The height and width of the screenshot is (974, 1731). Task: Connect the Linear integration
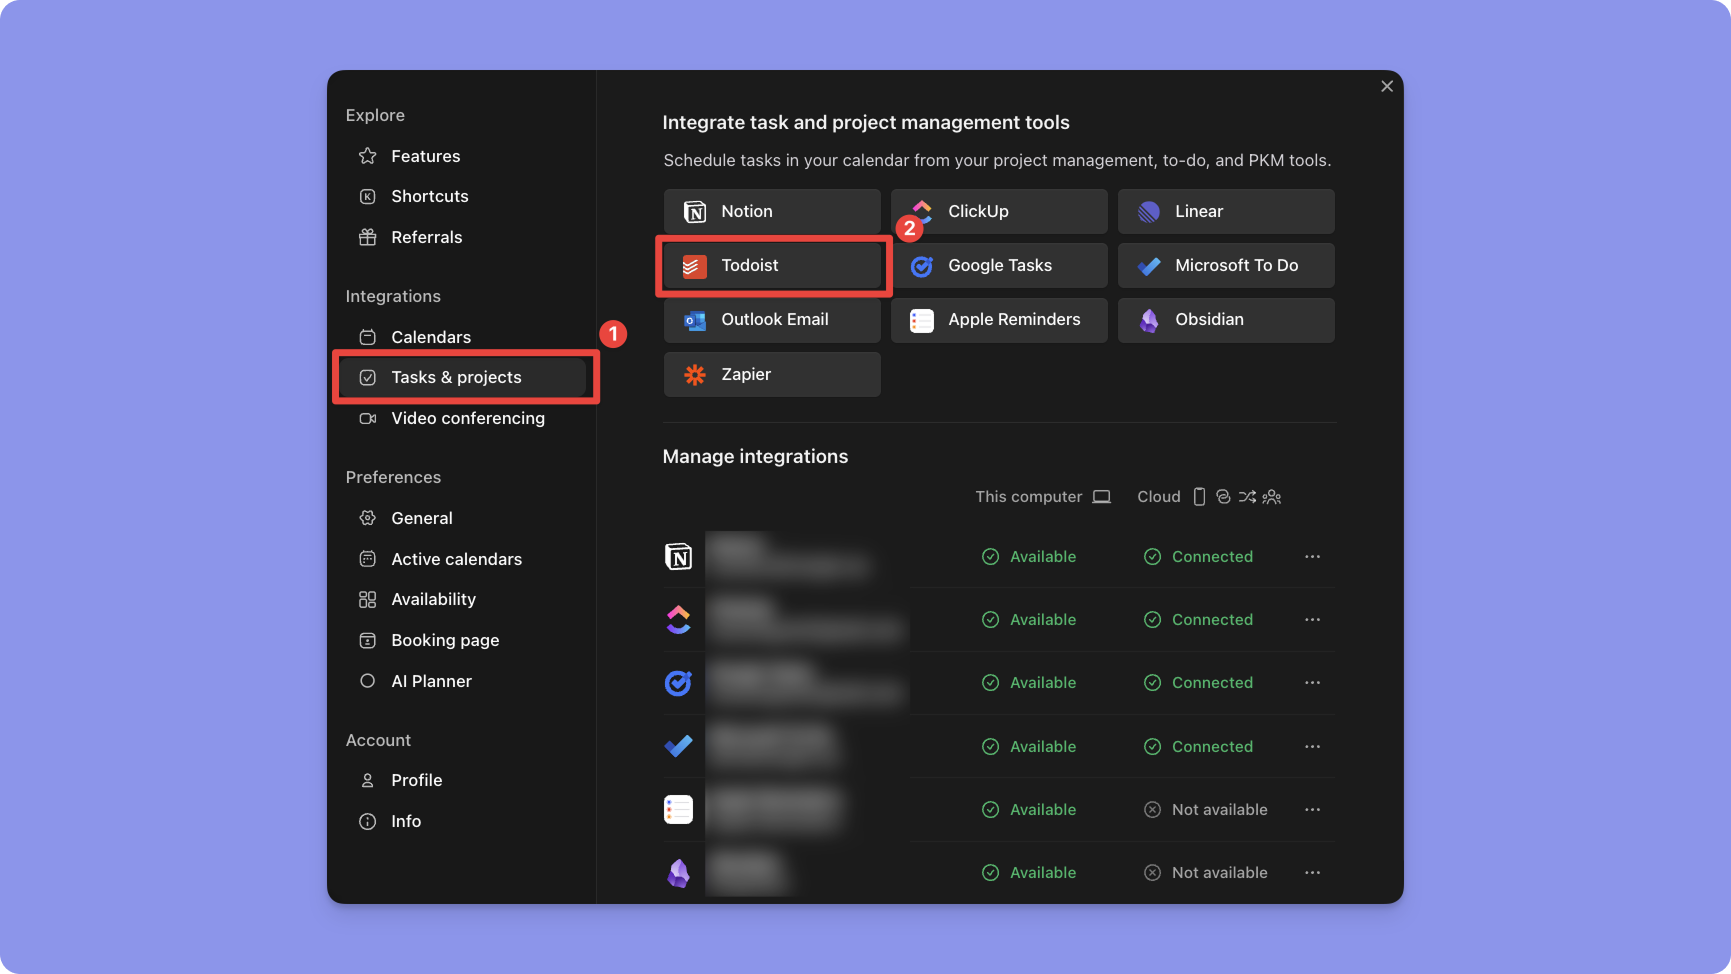coord(1226,211)
